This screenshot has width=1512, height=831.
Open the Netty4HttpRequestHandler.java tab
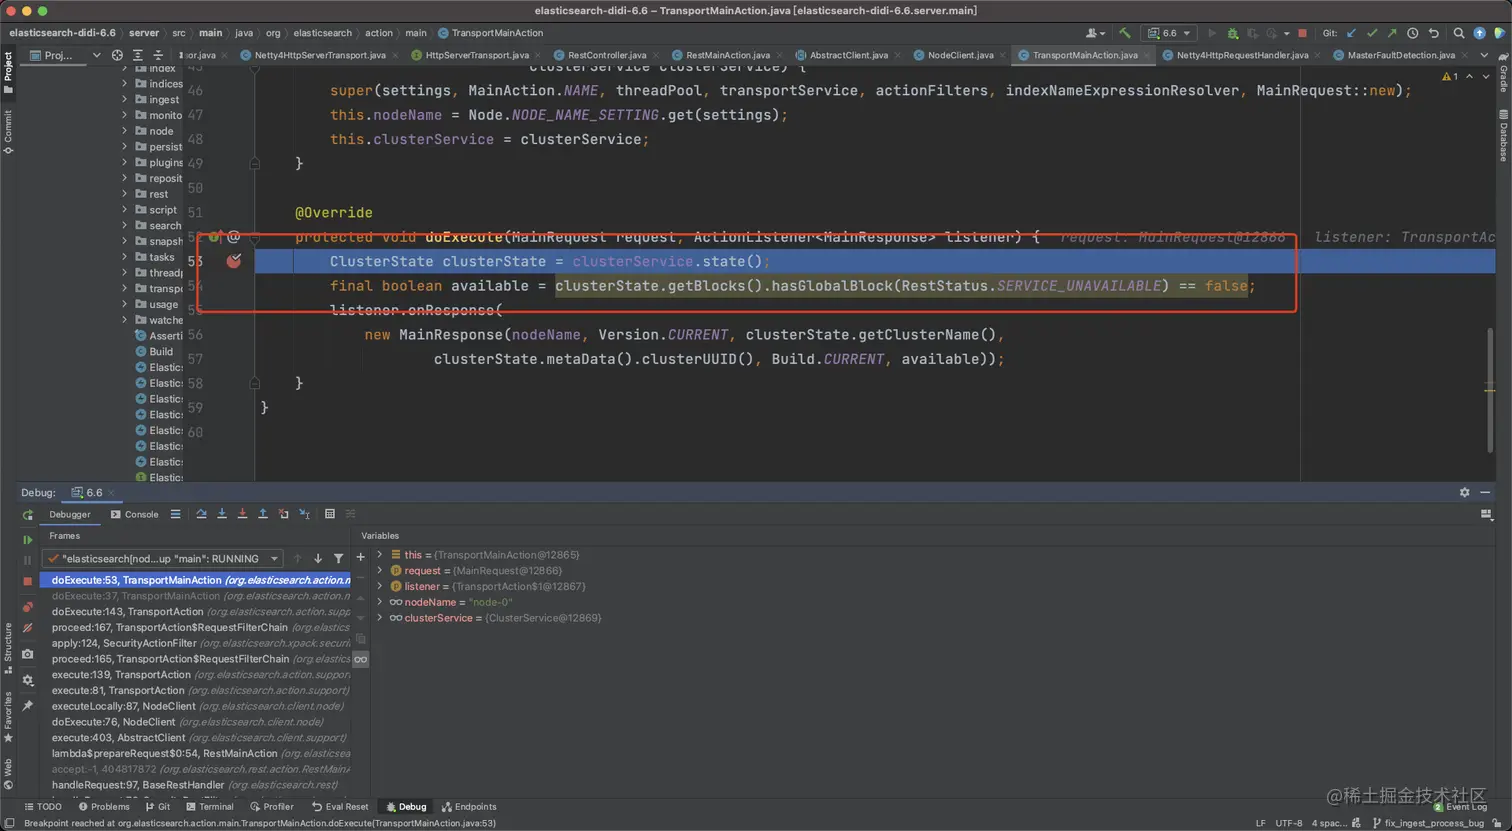coord(1242,55)
